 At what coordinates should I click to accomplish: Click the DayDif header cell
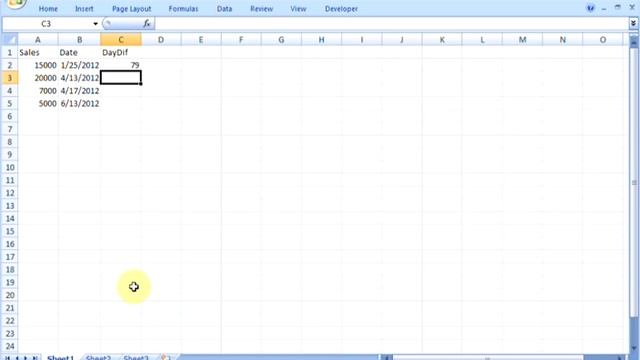121,52
